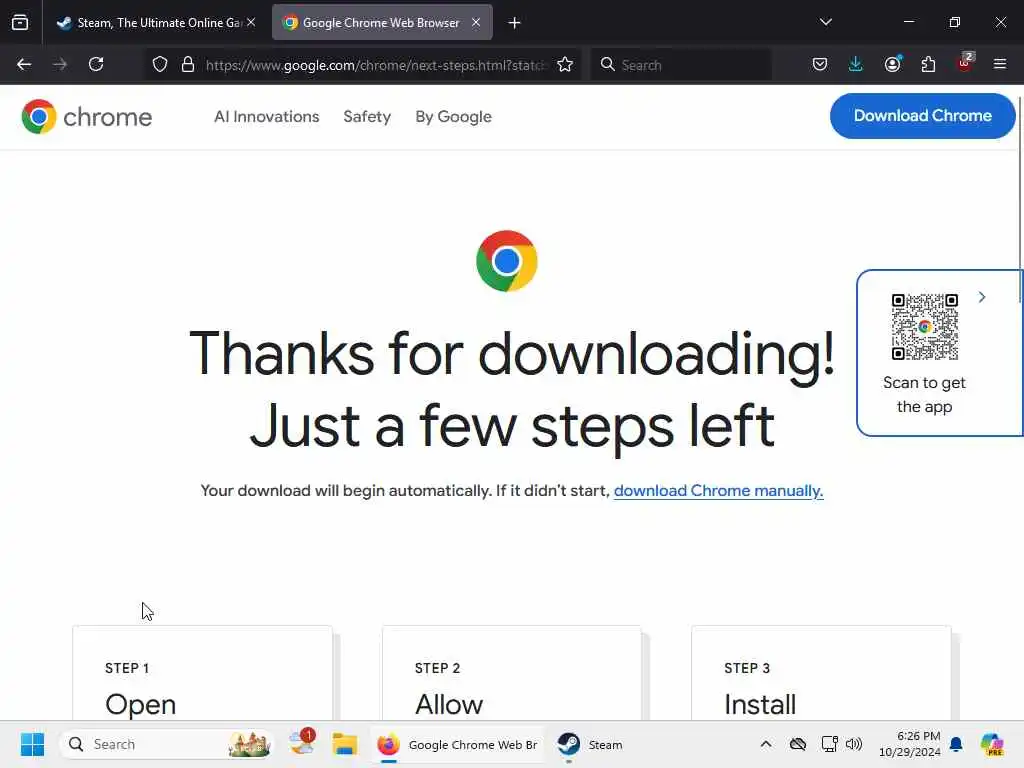Open the extensions puzzle icon
Screen dimensions: 1024x768
tap(928, 64)
